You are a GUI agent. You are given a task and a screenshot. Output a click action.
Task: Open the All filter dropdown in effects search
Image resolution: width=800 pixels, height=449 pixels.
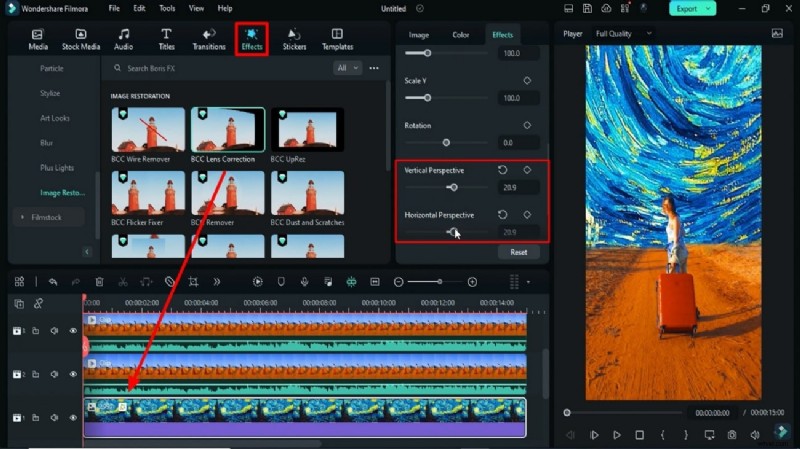347,68
